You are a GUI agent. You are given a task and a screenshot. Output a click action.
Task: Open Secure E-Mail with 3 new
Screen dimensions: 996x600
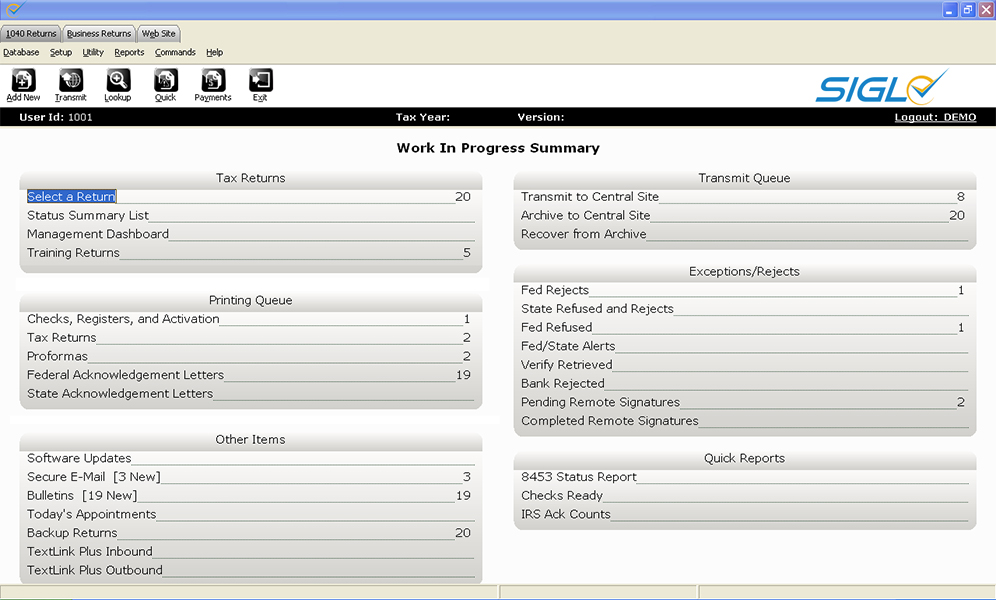click(93, 477)
